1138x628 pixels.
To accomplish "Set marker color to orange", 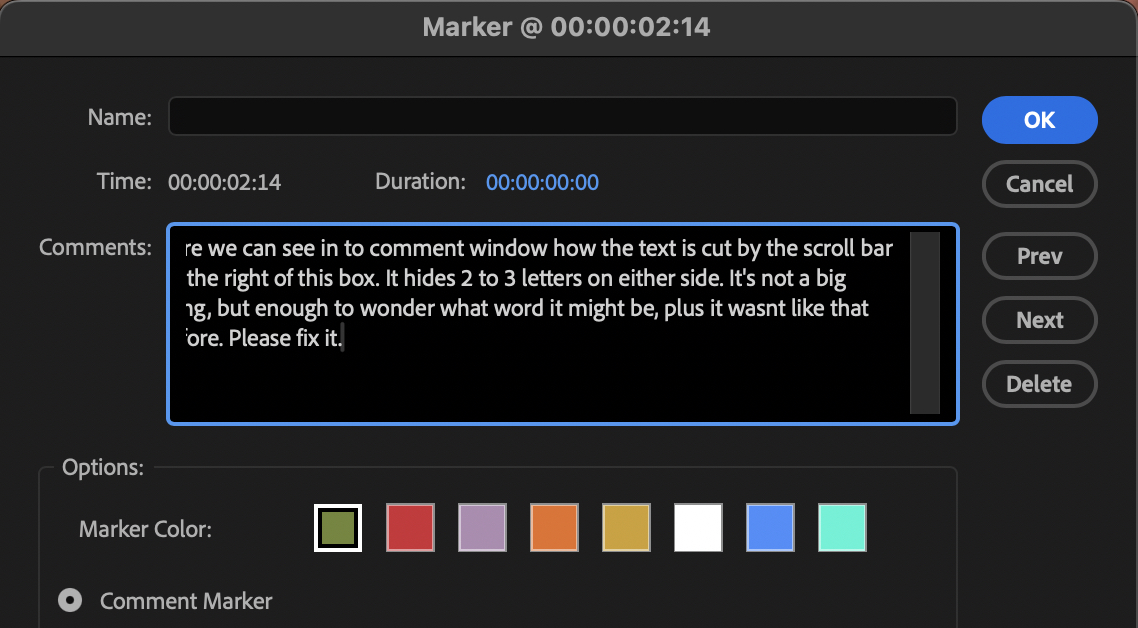I will click(554, 527).
